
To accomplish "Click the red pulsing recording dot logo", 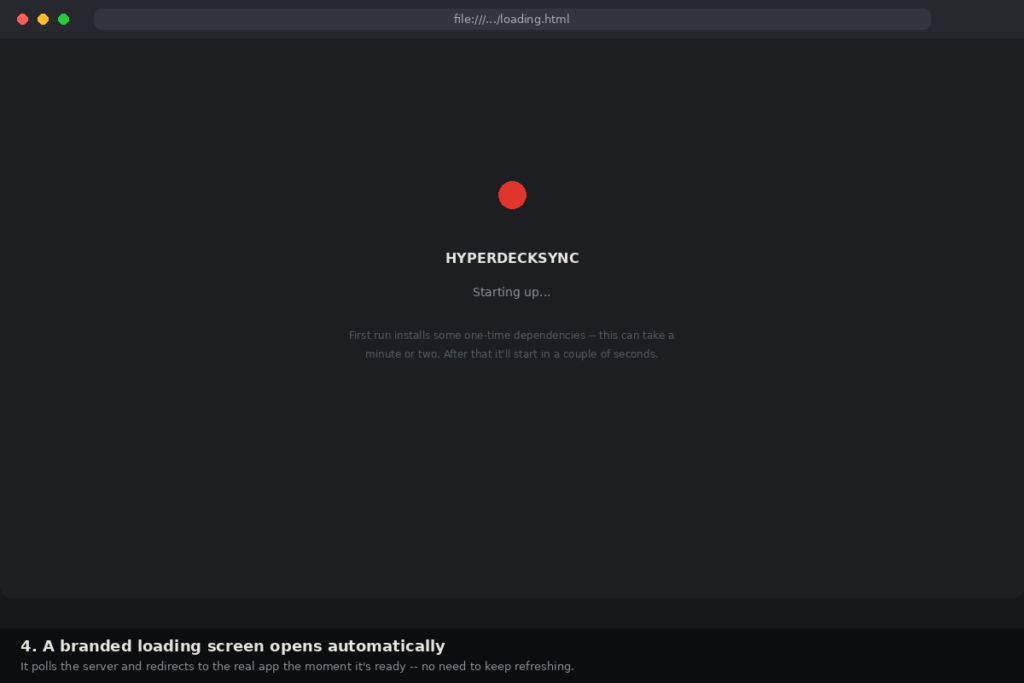I will tap(512, 195).
